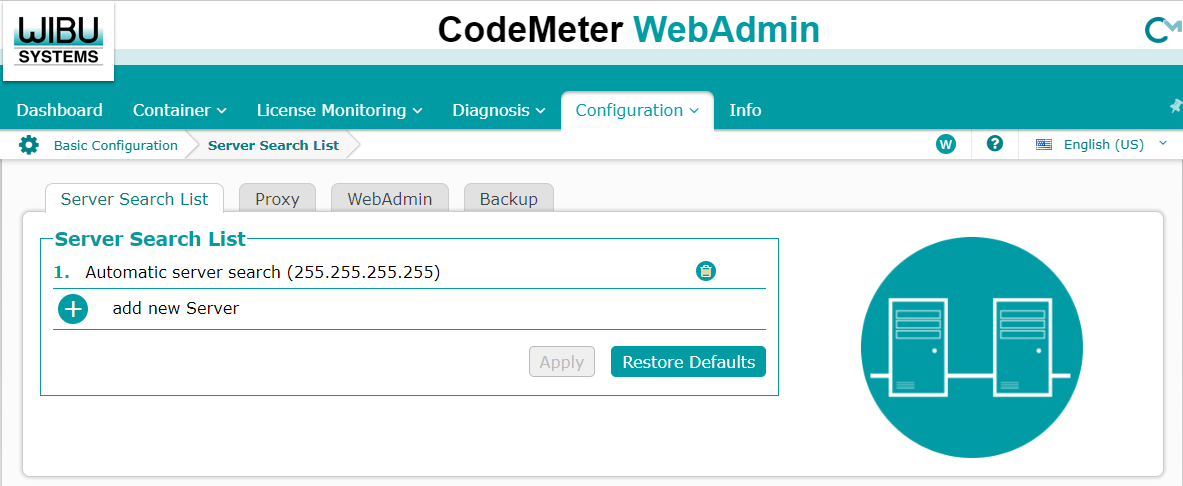Click the WIBU Systems logo
The image size is (1183, 486).
click(x=58, y=41)
